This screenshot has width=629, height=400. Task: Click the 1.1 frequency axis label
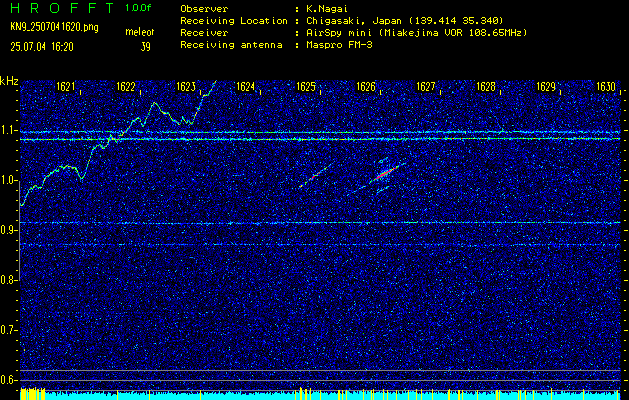click(8, 130)
